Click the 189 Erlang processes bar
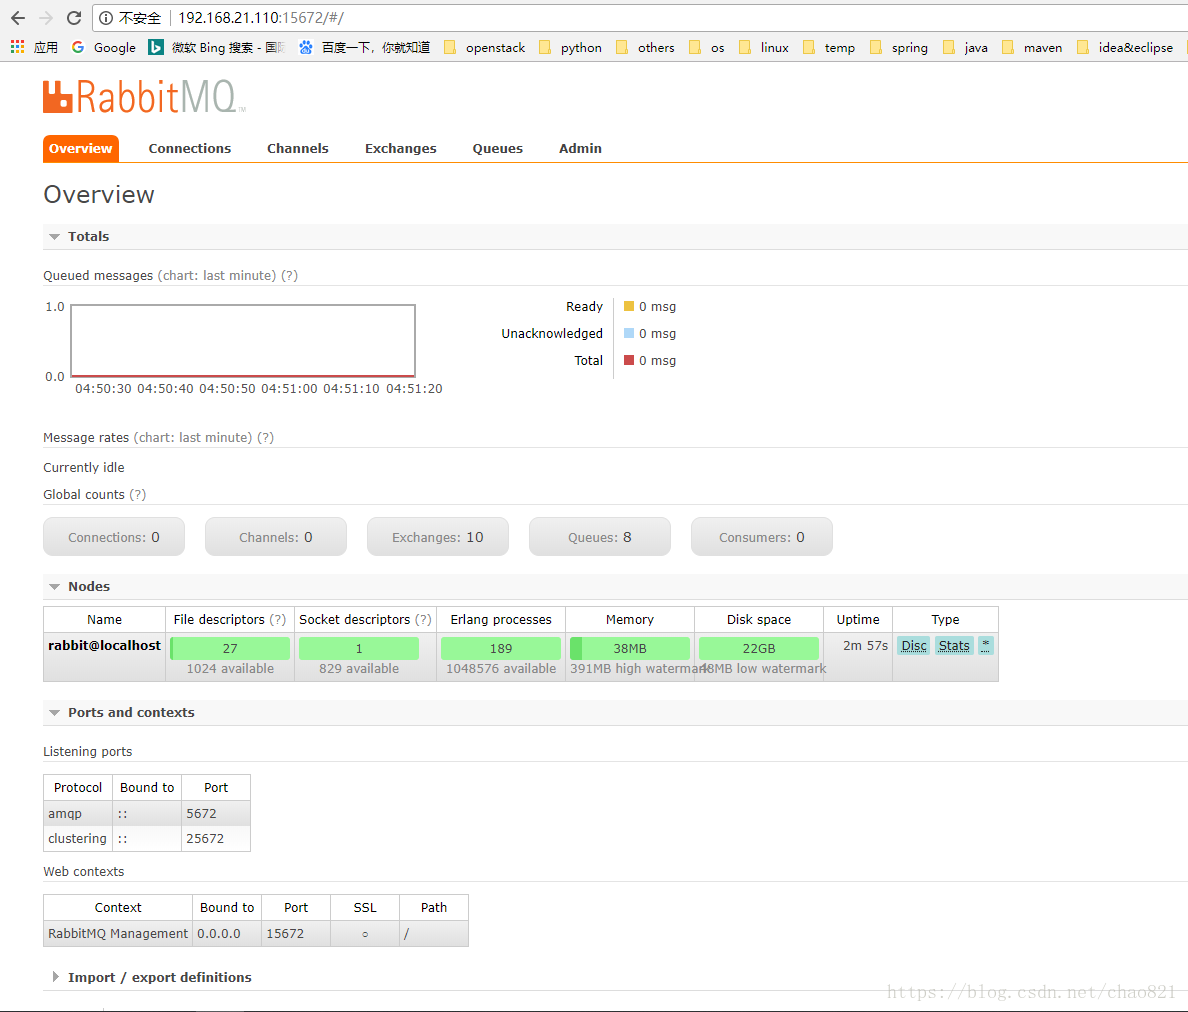 (x=501, y=648)
